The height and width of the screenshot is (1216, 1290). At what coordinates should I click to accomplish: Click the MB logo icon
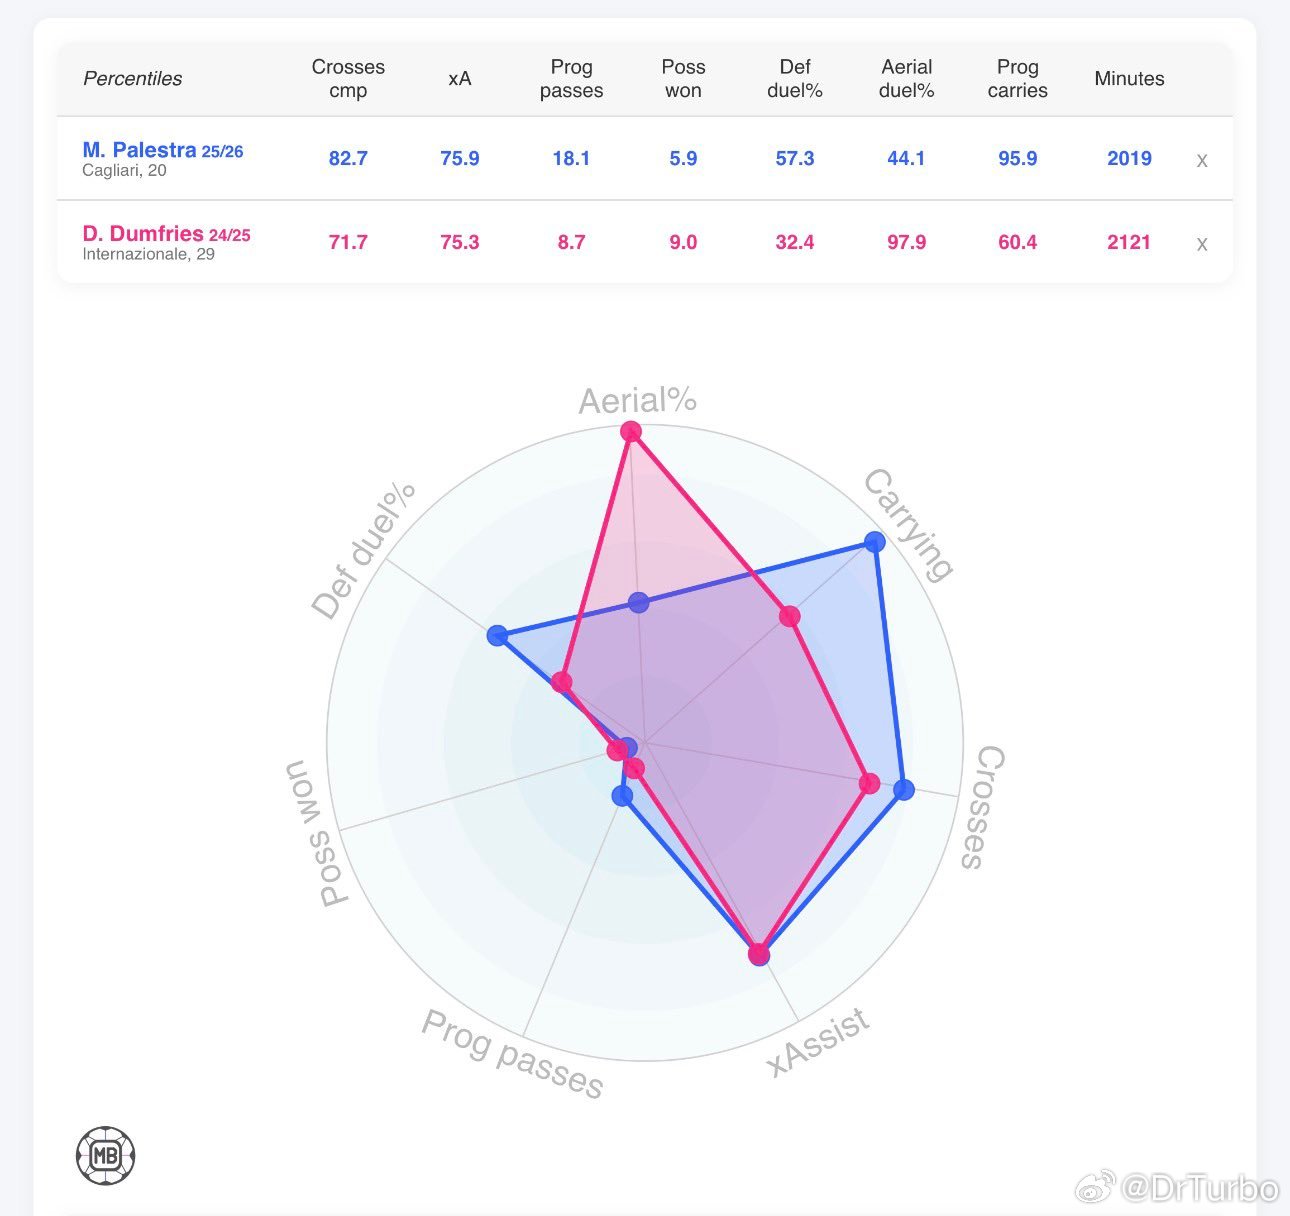click(x=105, y=1156)
